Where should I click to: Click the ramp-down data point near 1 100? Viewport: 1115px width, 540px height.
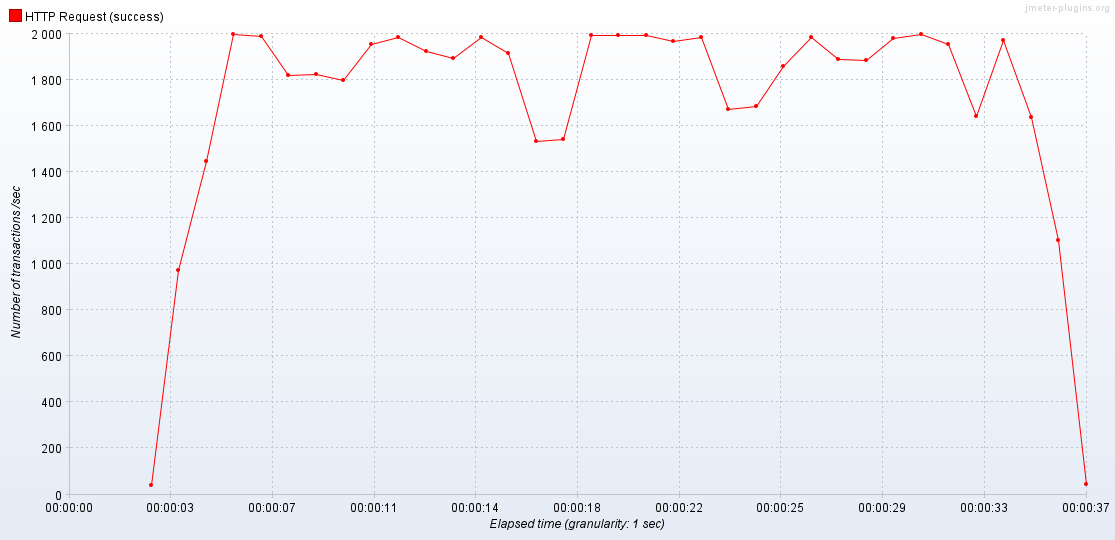point(1058,240)
